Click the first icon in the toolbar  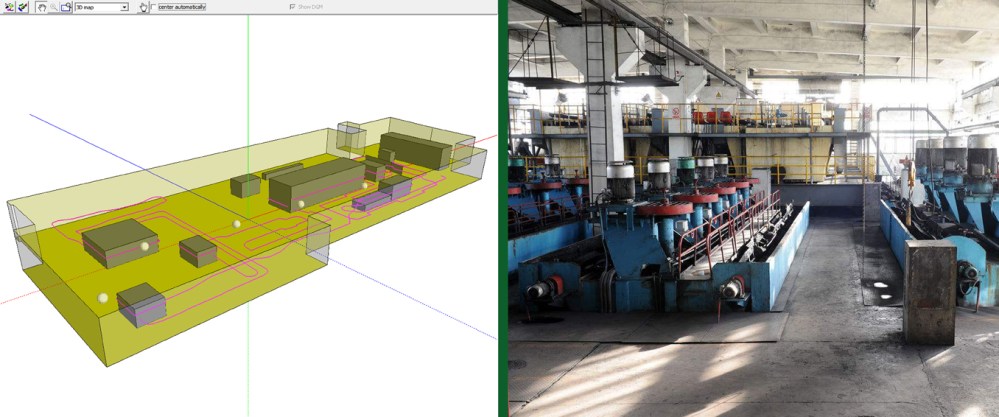pos(8,6)
